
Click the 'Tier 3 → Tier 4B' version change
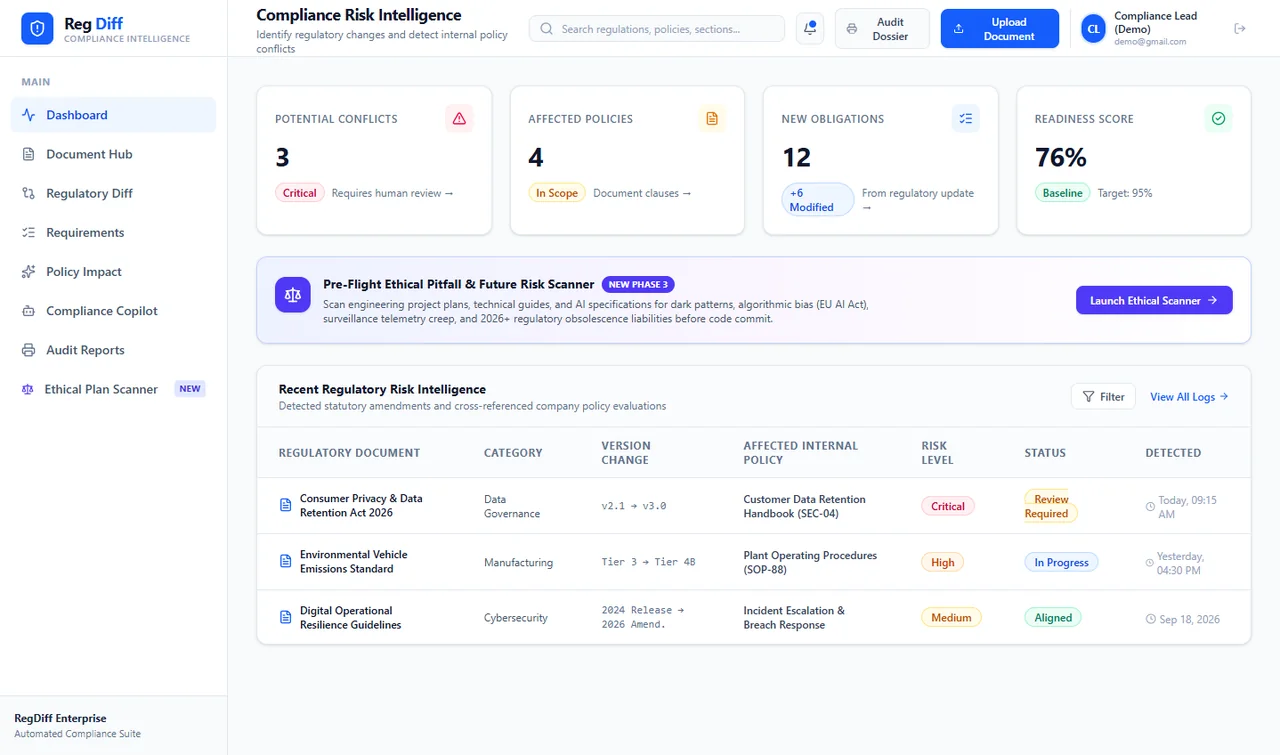(x=649, y=562)
